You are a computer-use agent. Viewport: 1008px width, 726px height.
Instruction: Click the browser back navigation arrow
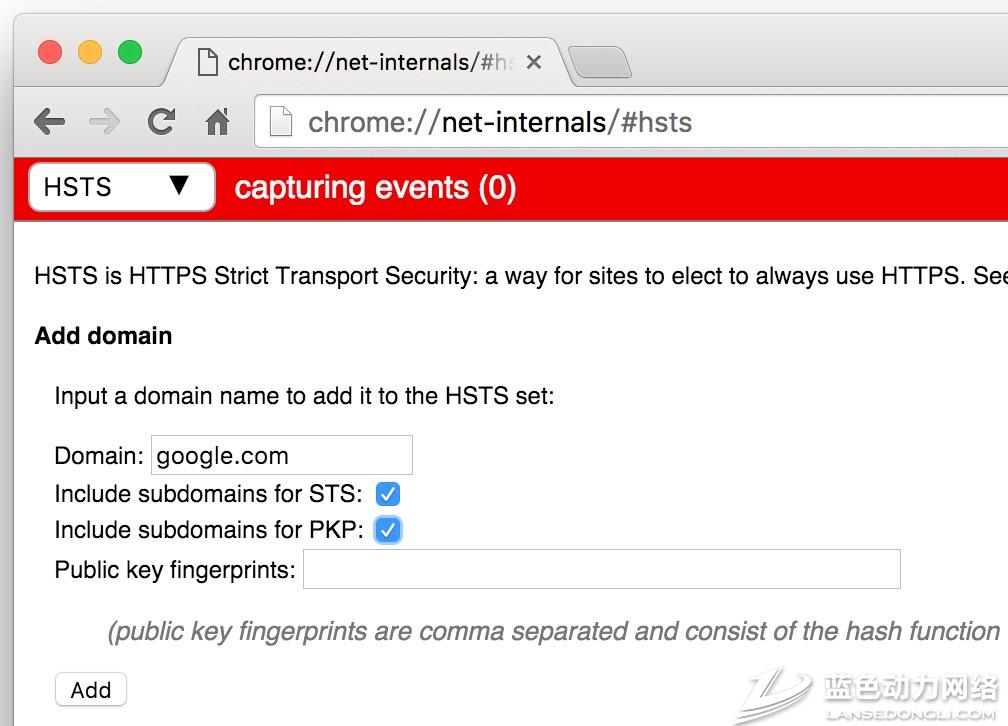pos(48,121)
